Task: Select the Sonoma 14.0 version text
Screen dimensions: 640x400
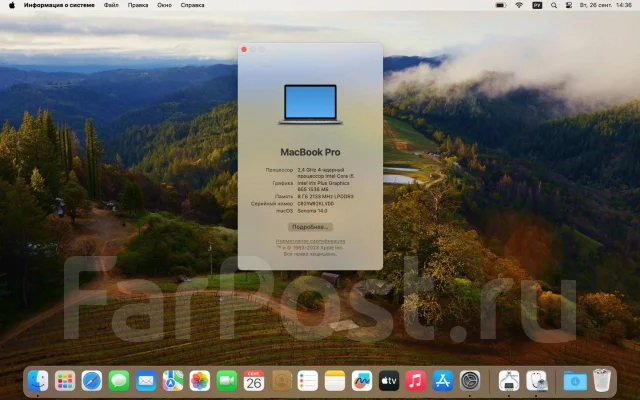Action: point(312,211)
